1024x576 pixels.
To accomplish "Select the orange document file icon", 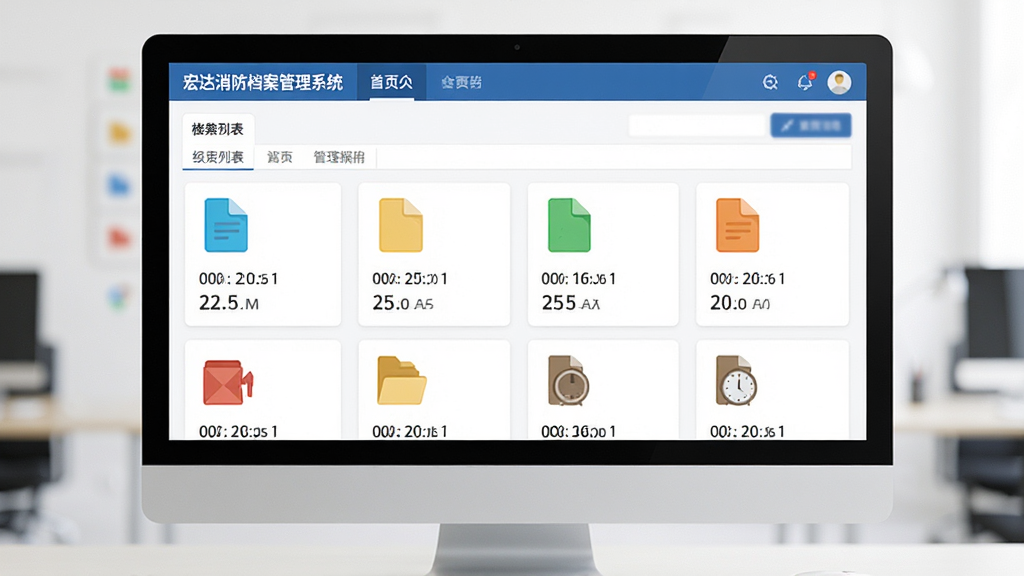I will pyautogui.click(x=738, y=225).
